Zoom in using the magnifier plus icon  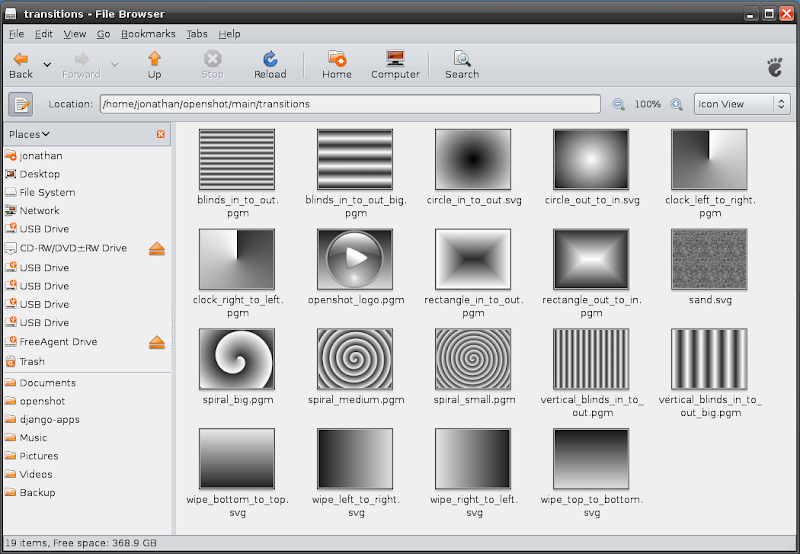click(x=676, y=104)
